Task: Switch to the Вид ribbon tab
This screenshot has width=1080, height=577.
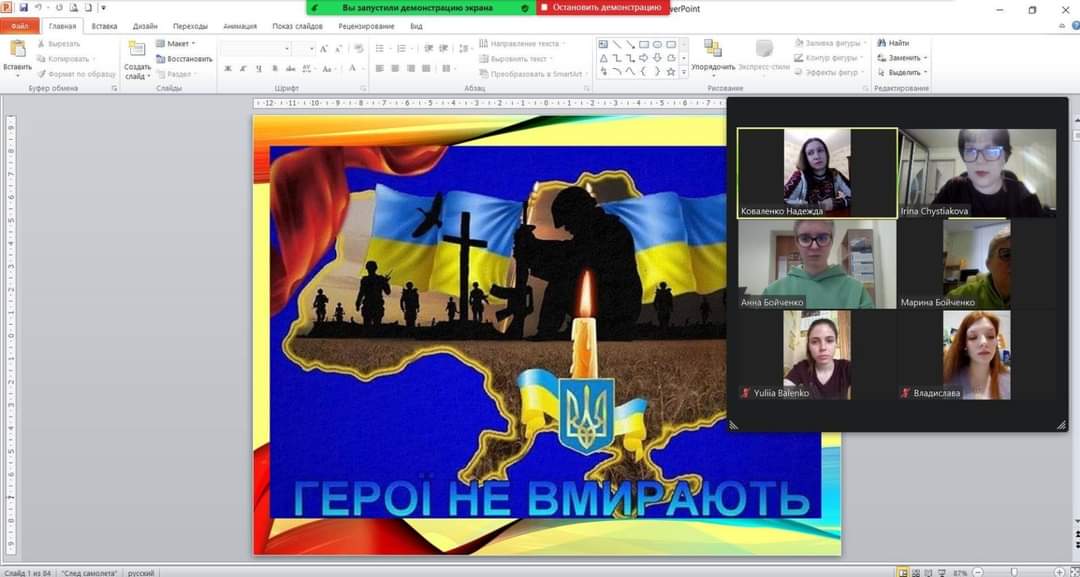Action: point(416,26)
